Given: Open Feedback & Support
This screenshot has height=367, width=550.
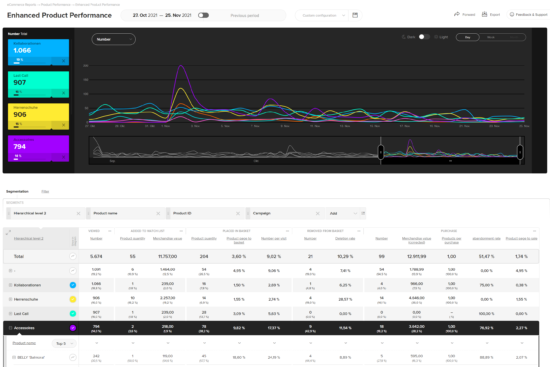Looking at the screenshot, I should (x=529, y=15).
